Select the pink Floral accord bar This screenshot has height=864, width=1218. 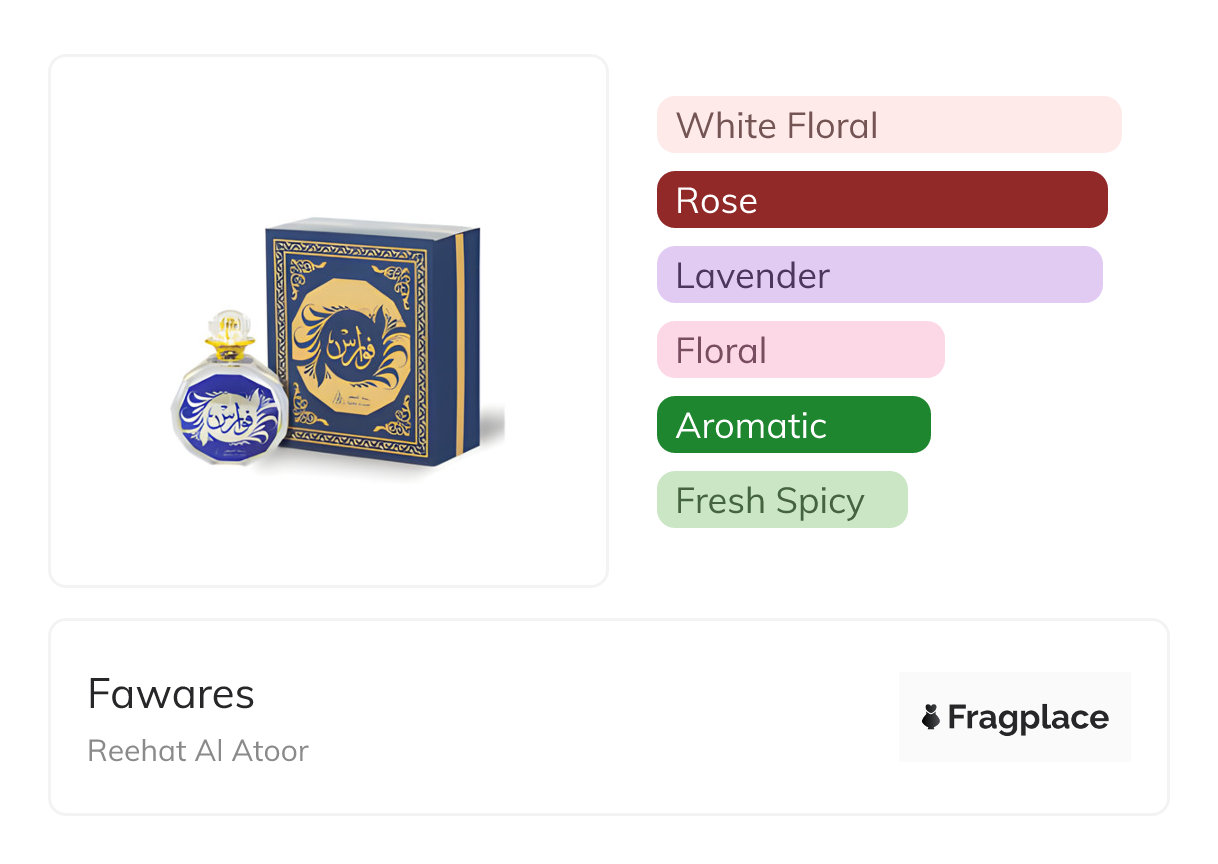800,350
